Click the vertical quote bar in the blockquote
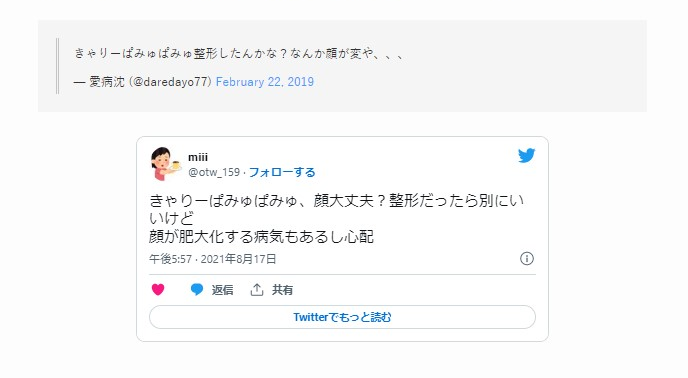 click(57, 66)
